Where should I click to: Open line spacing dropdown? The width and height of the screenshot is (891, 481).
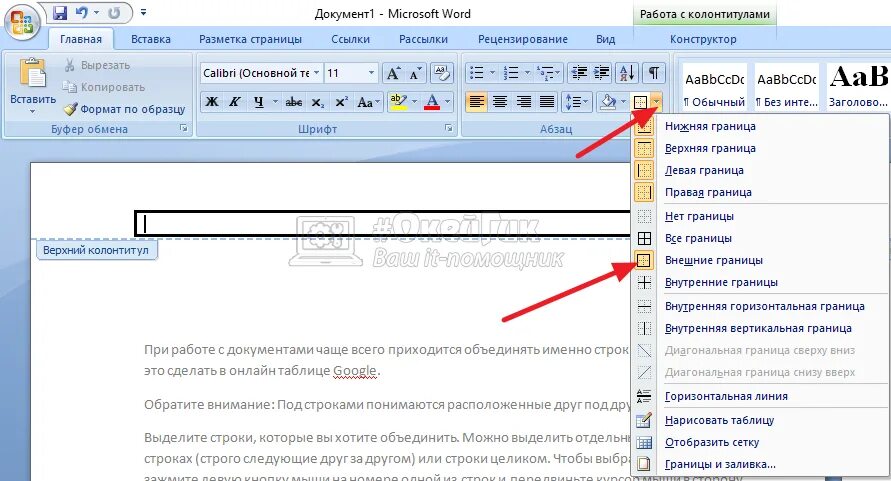576,102
